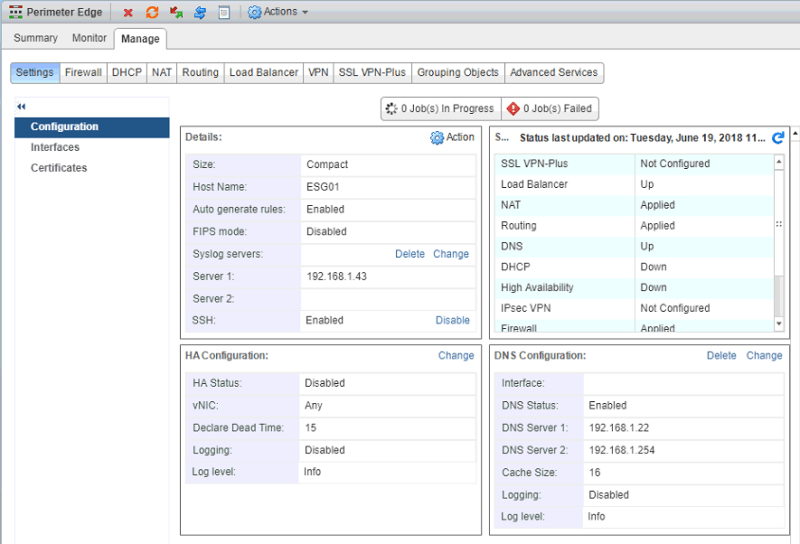Click the blue double-arrow sync icon

tap(200, 12)
